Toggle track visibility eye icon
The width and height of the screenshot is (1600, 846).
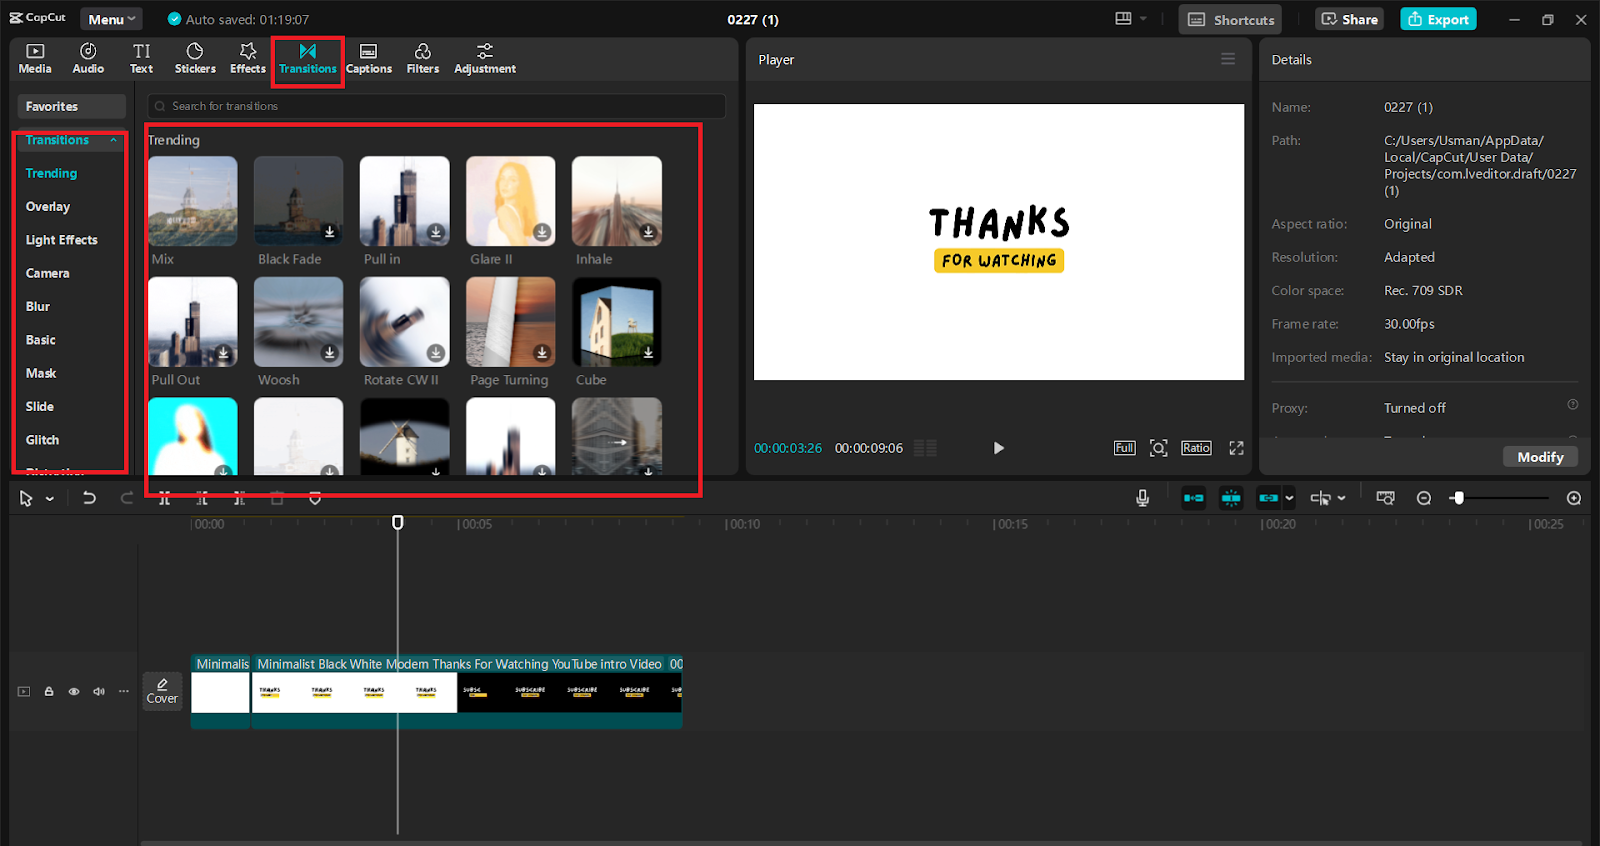74,691
